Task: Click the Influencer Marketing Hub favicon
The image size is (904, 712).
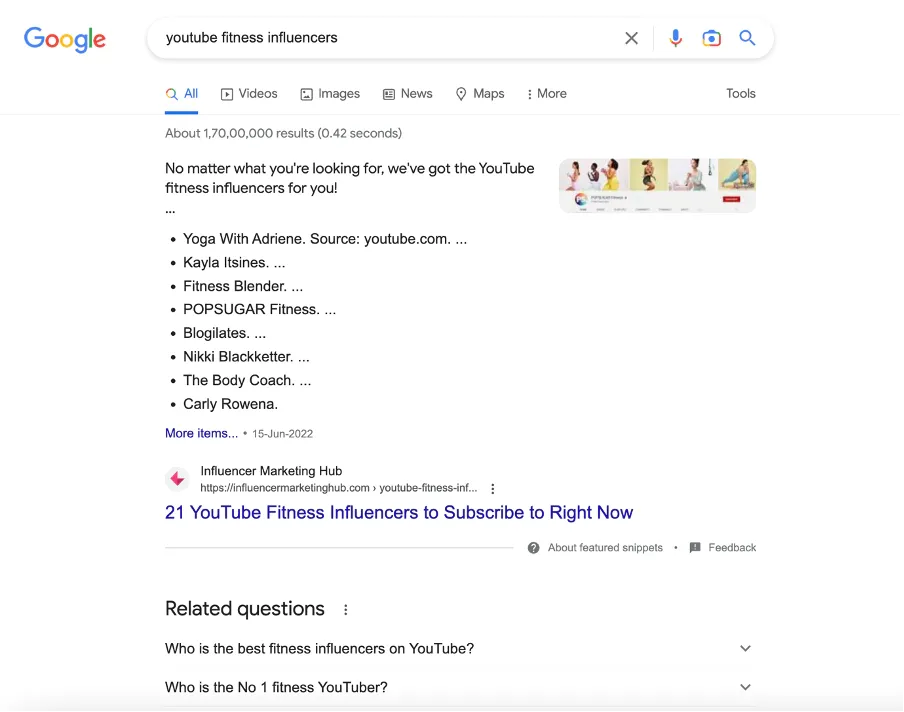Action: point(178,479)
